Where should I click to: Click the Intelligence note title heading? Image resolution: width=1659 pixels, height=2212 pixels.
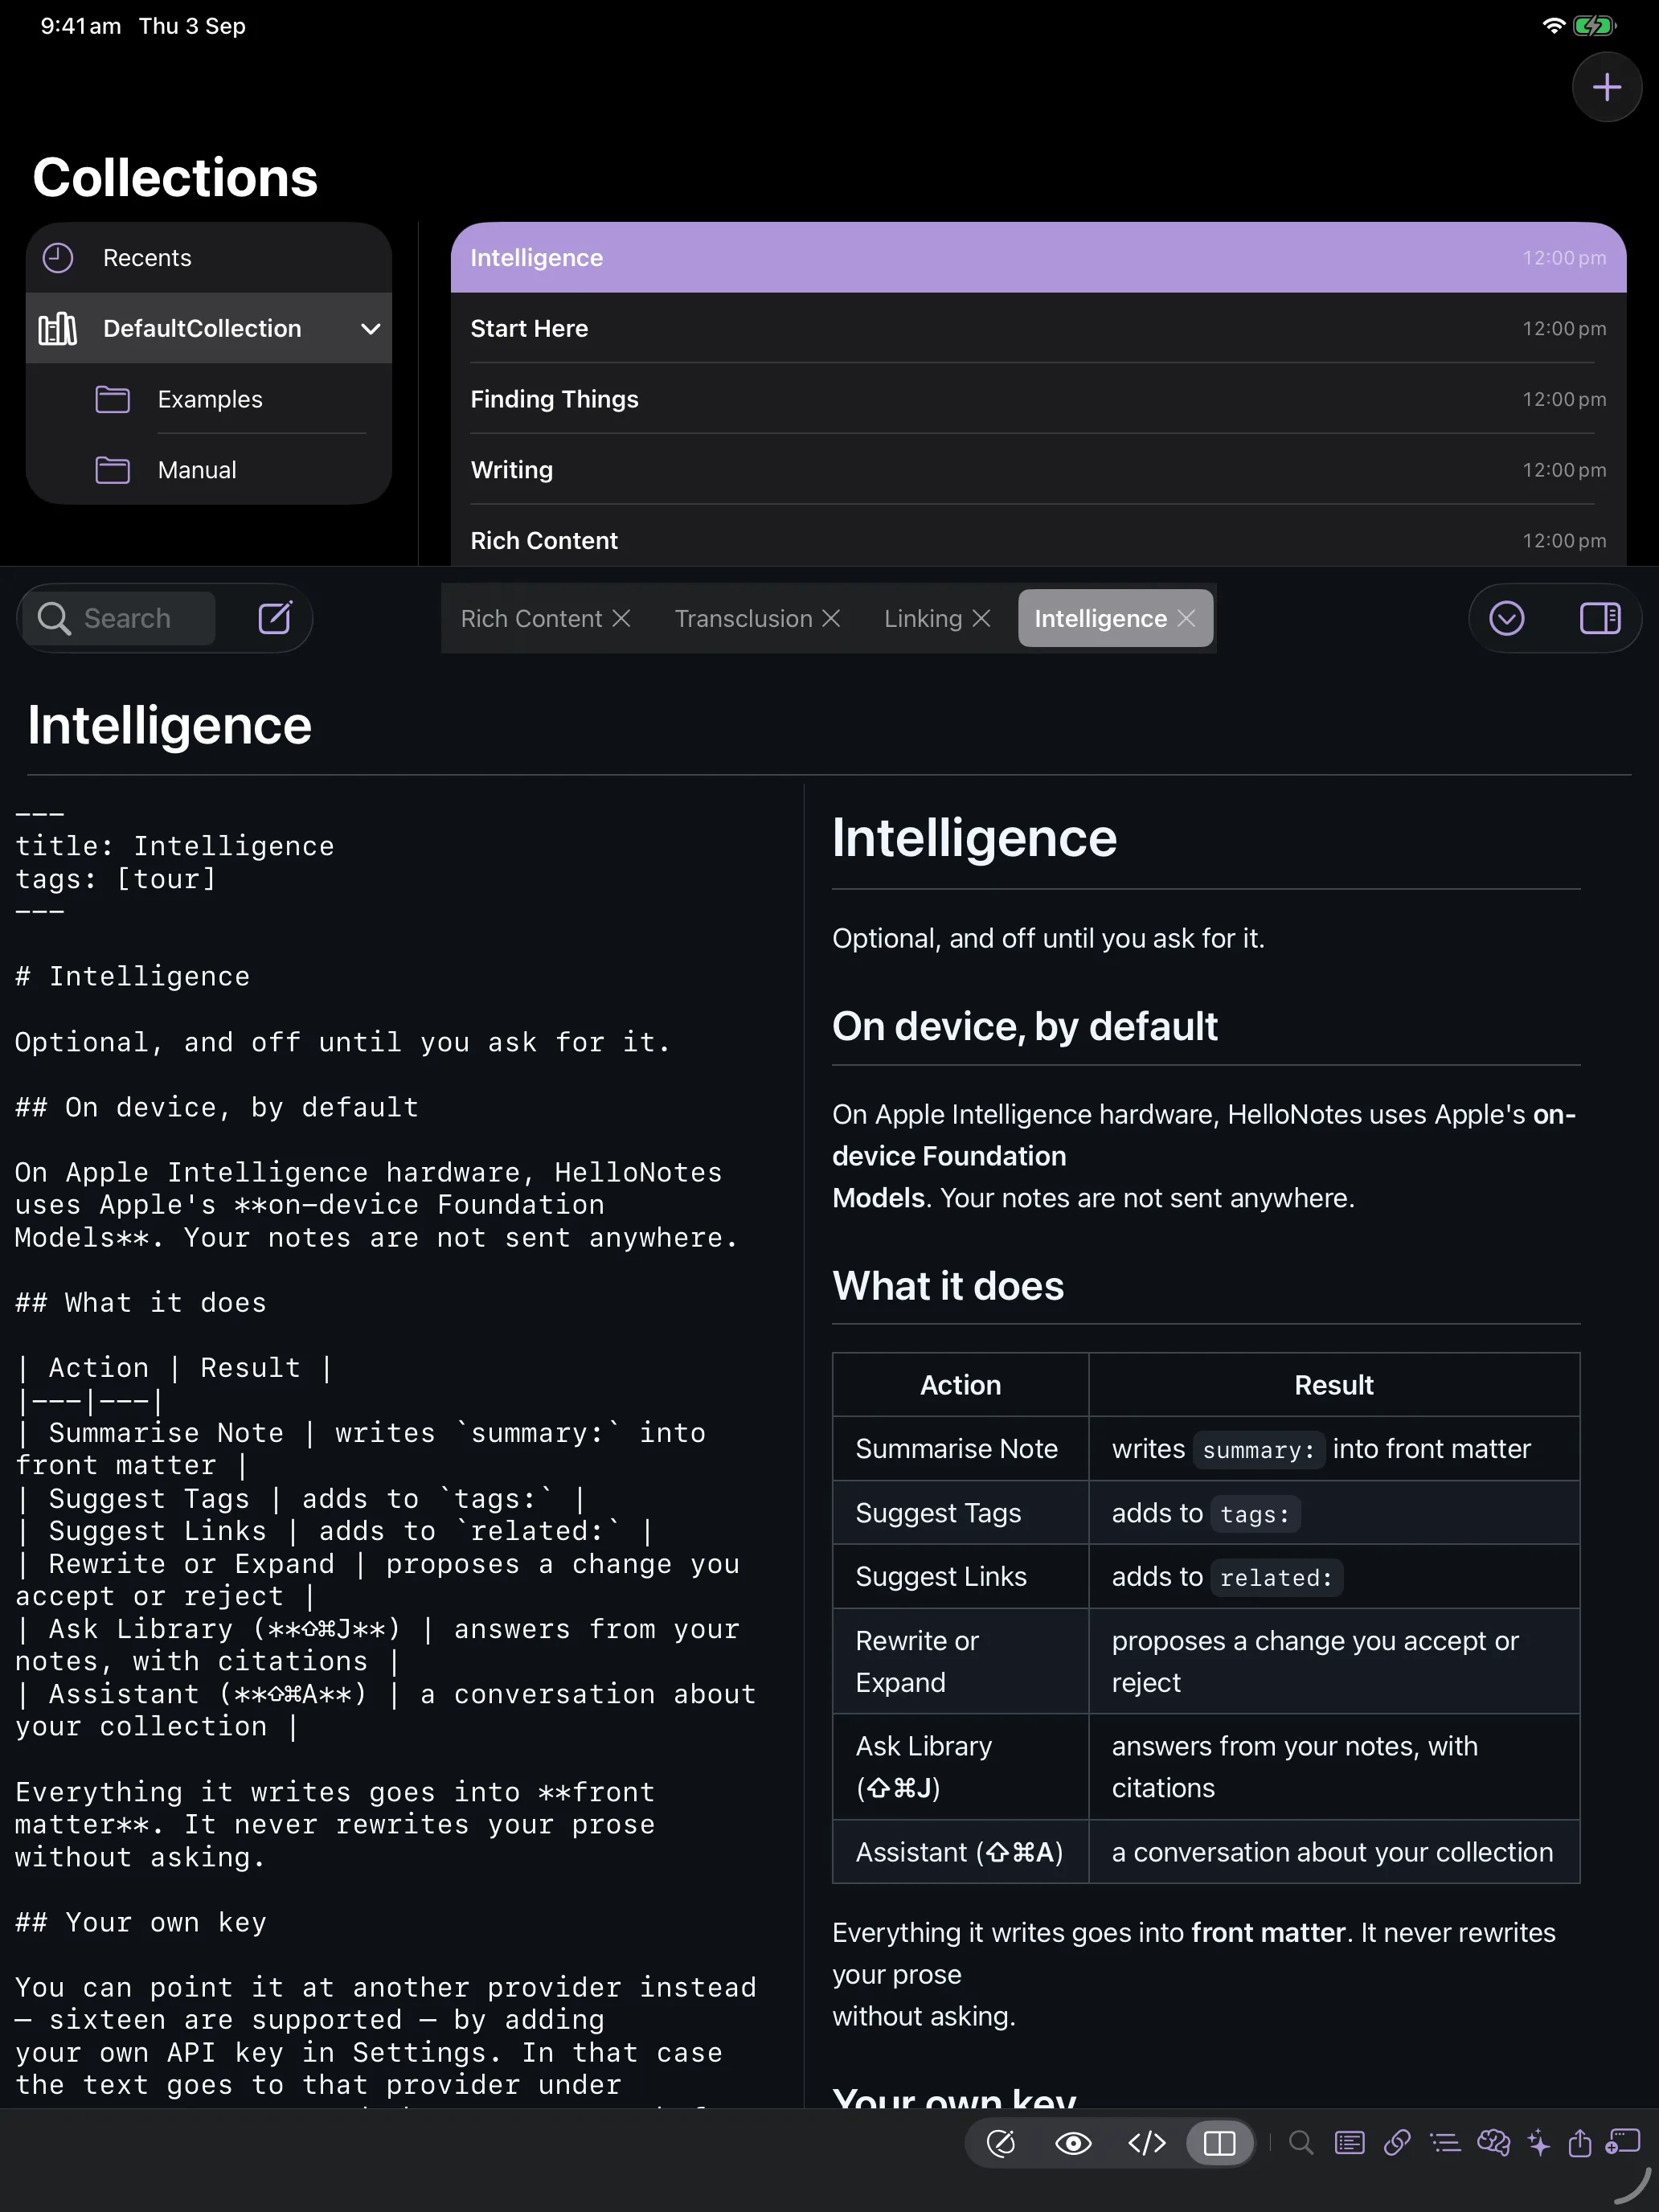tap(169, 725)
